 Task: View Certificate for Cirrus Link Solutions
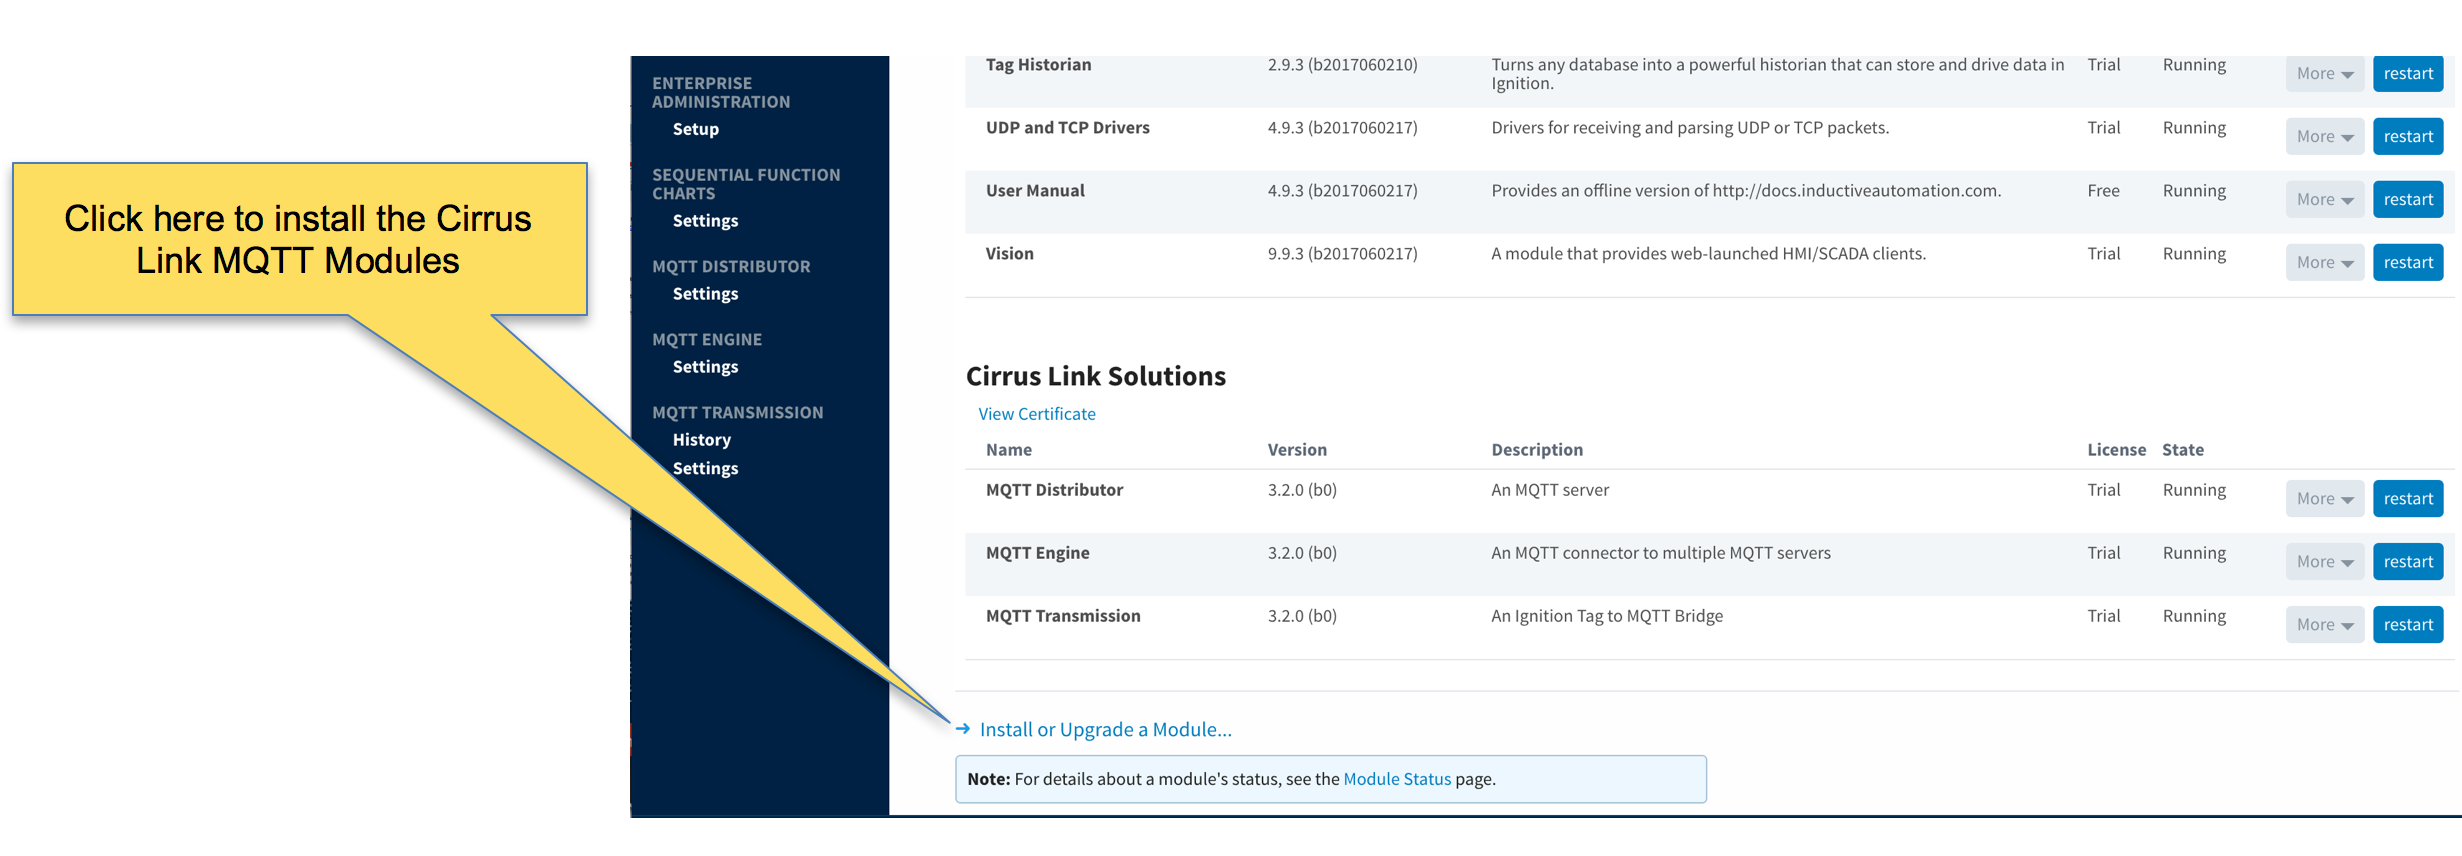coord(1037,414)
